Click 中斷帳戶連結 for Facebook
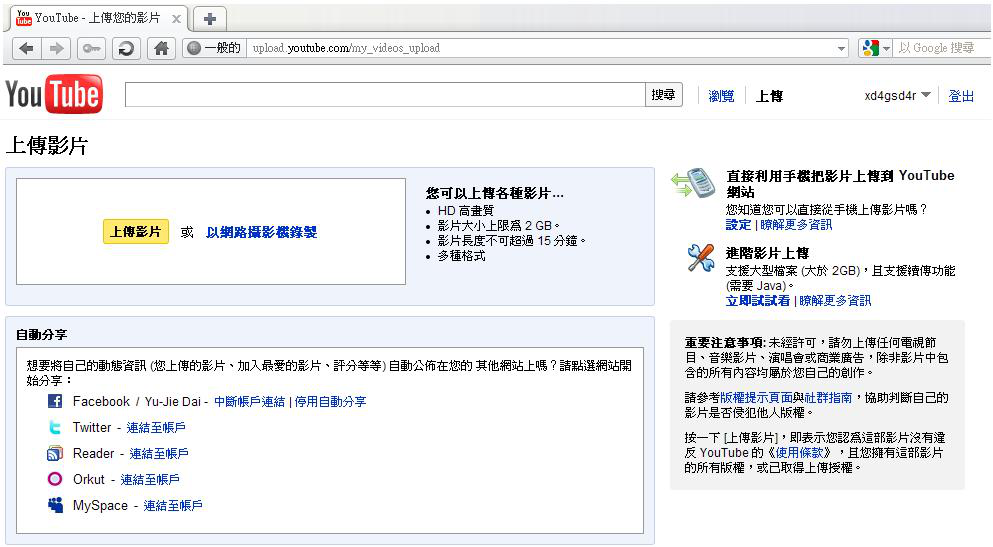The width and height of the screenshot is (993, 547). (250, 401)
